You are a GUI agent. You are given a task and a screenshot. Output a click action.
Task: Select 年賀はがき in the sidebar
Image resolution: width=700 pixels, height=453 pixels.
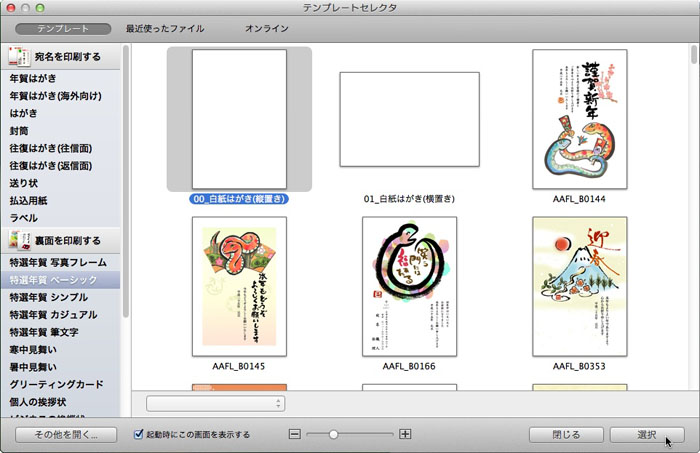click(x=35, y=78)
